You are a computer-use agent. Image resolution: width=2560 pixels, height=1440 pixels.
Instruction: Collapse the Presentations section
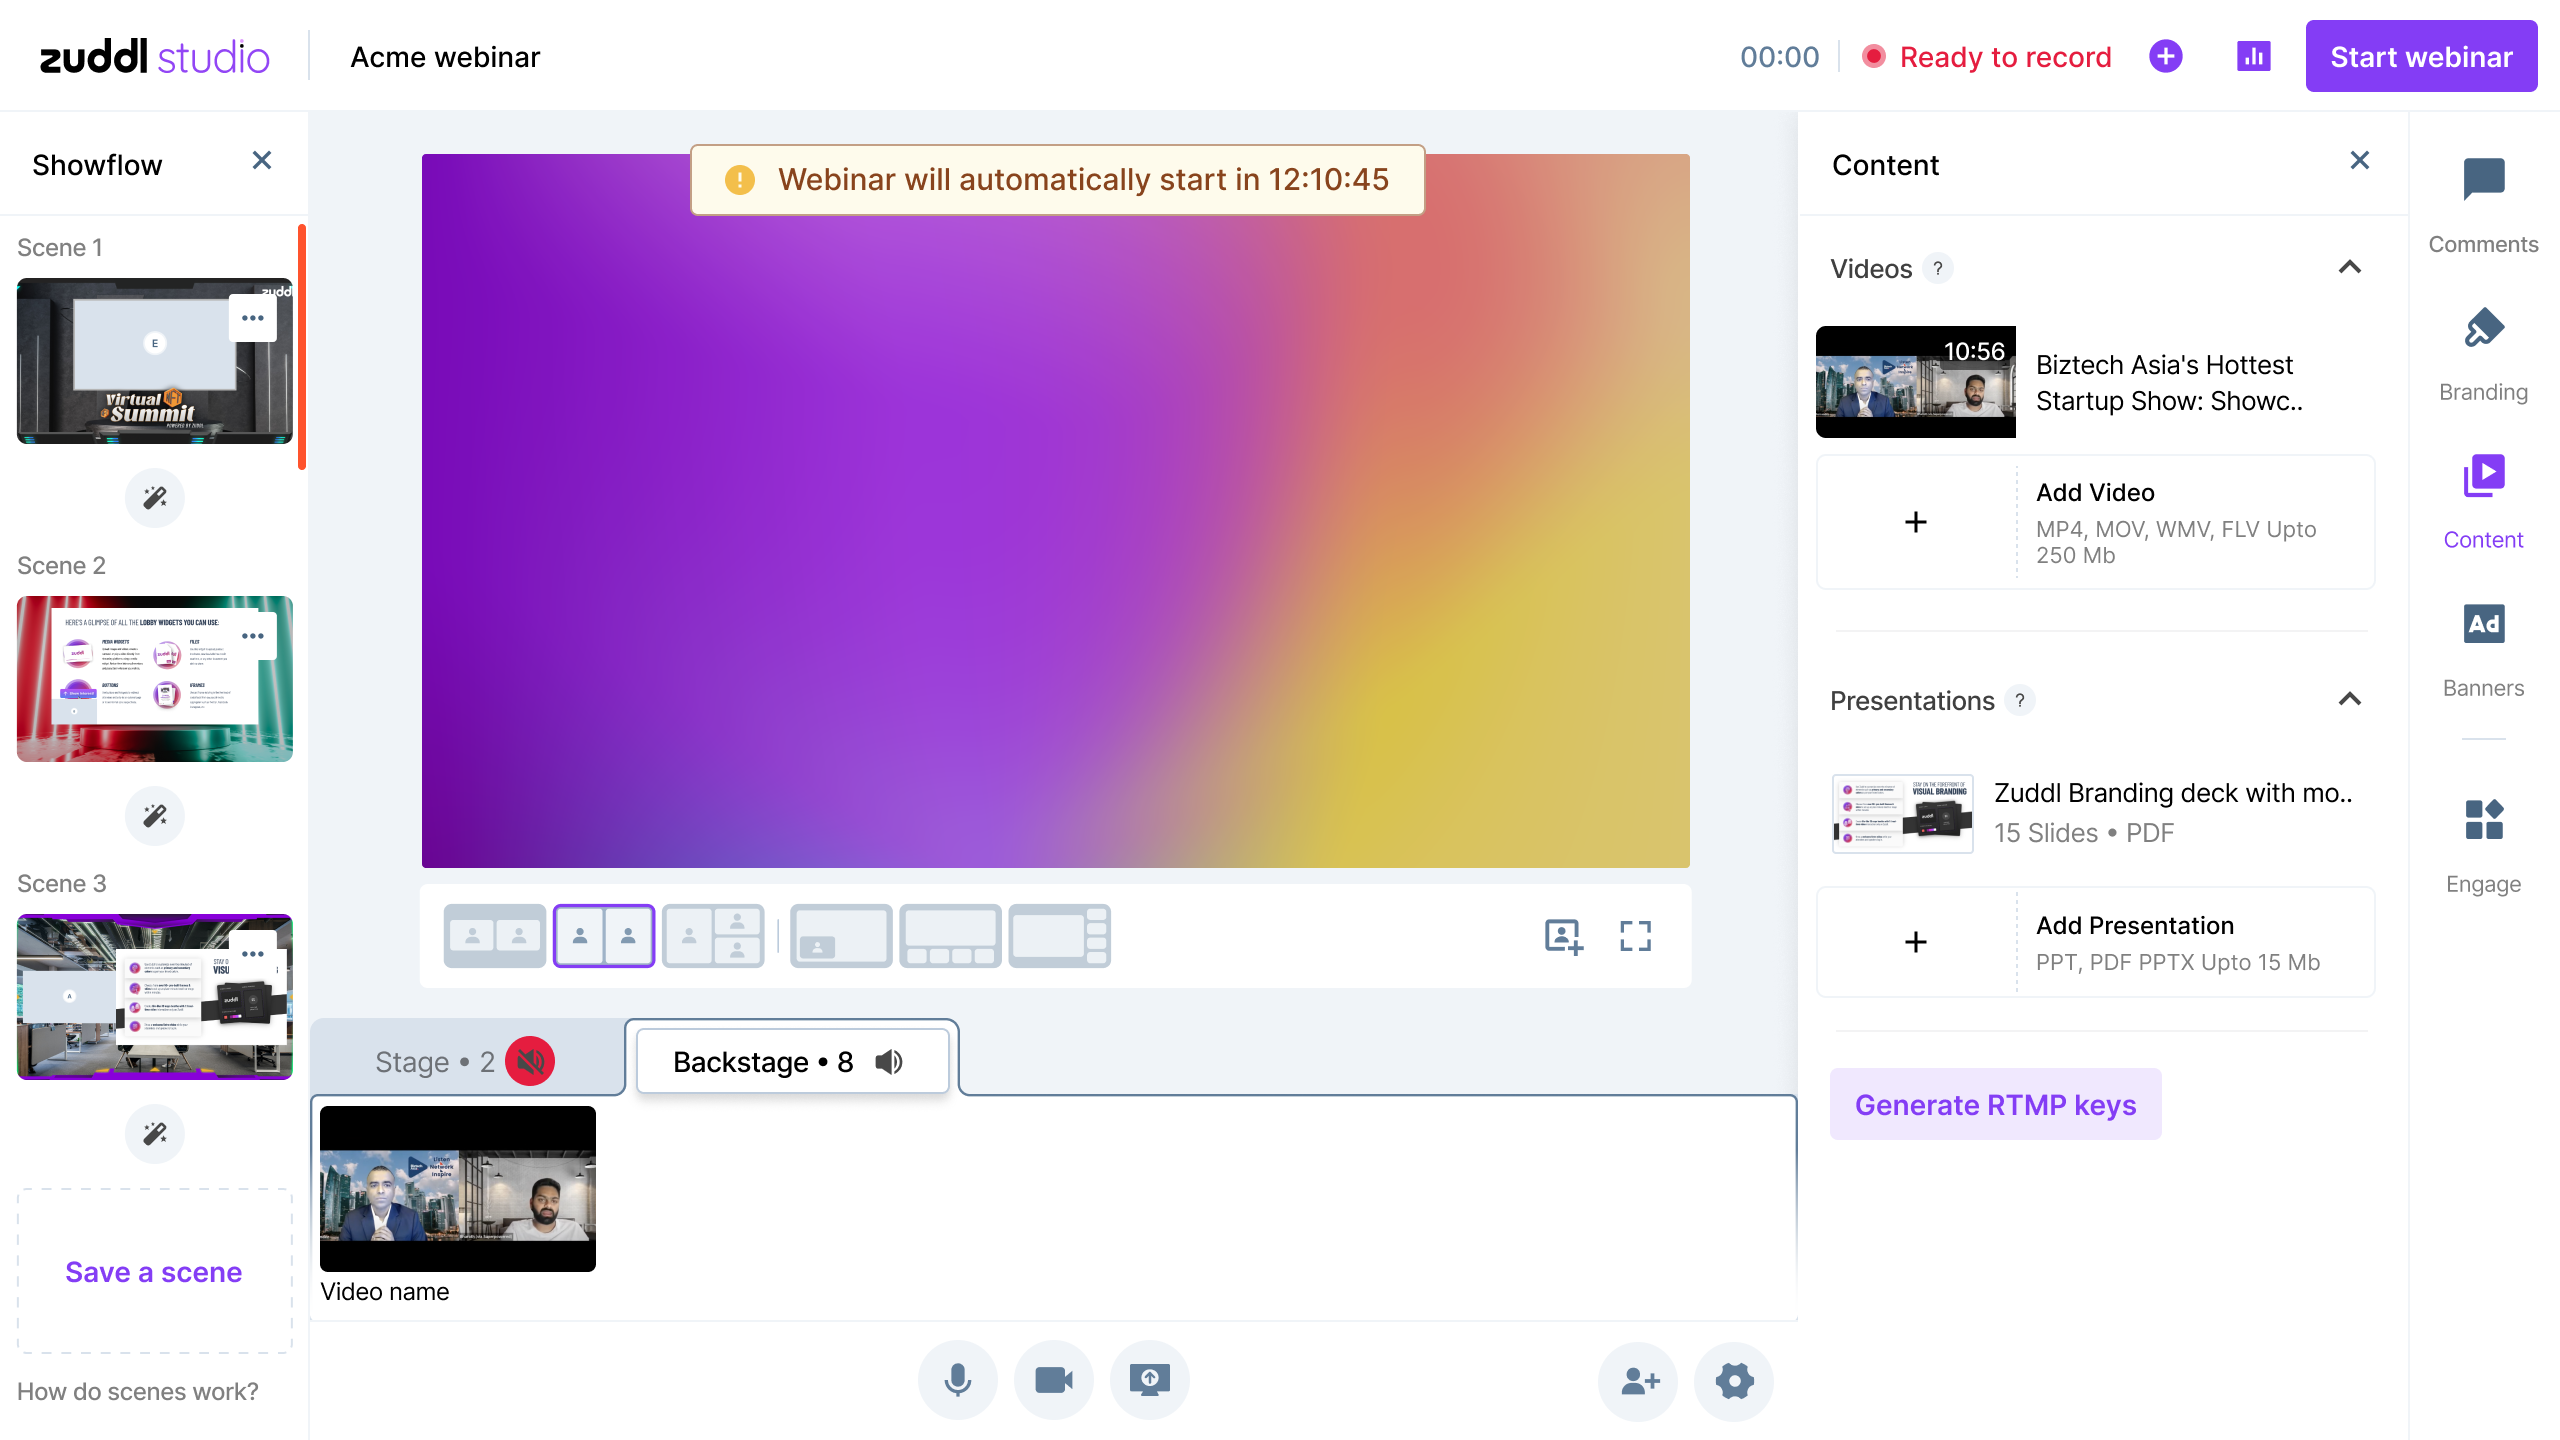pyautogui.click(x=2350, y=700)
